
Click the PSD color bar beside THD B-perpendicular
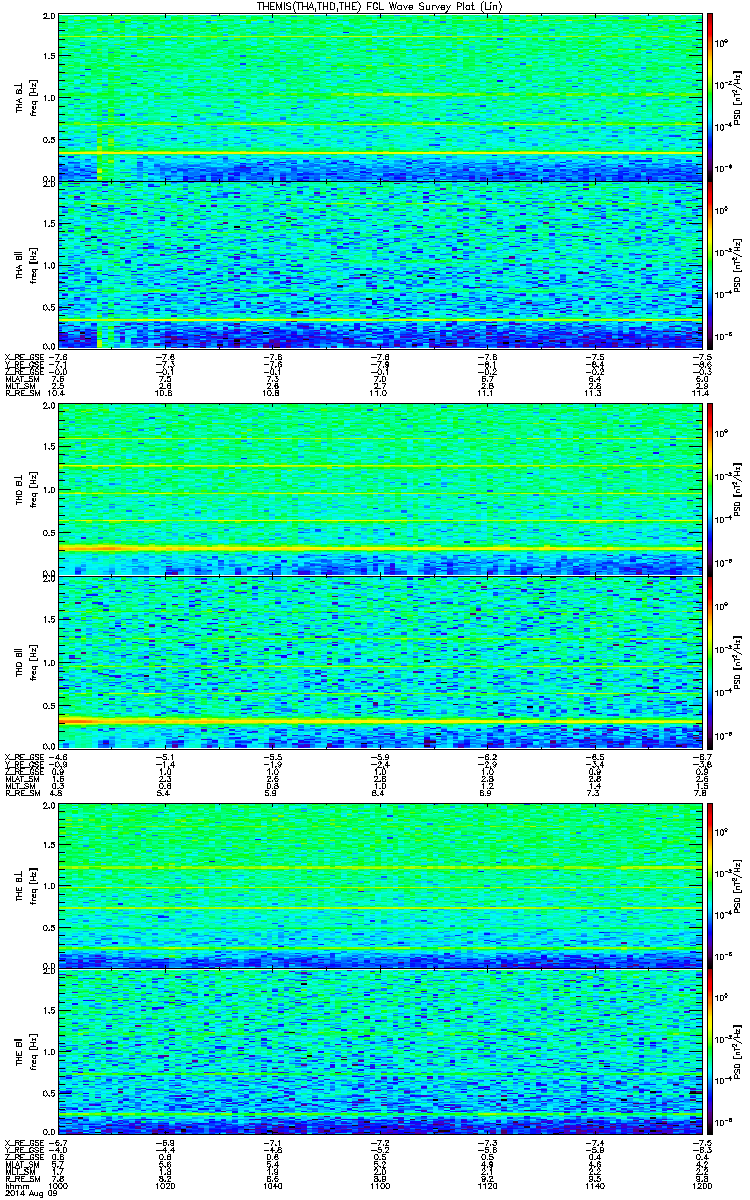[x=710, y=491]
